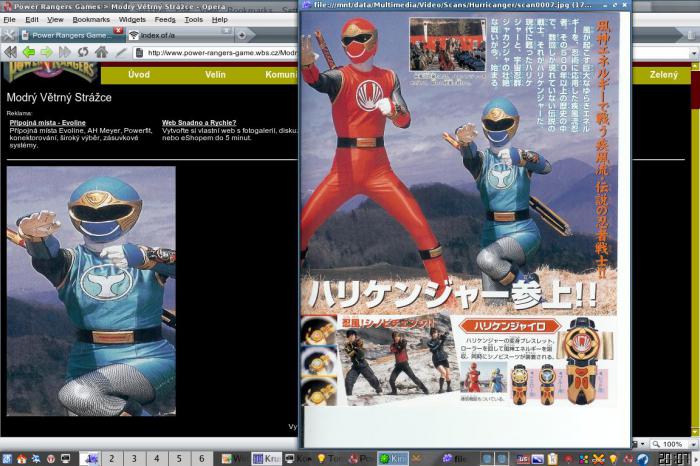Screen dimensions: 700x466
Task: Reload the page in Opera
Action: pos(83,52)
